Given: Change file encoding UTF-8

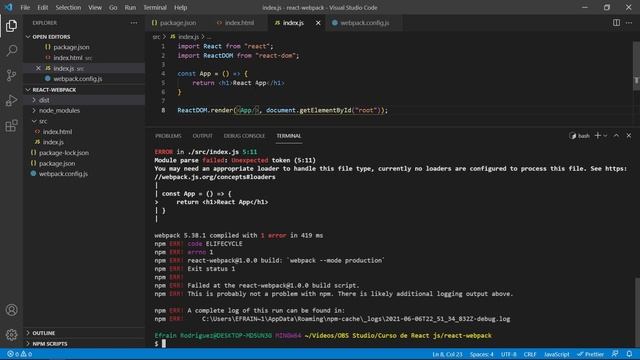Looking at the screenshot, I should [509, 354].
